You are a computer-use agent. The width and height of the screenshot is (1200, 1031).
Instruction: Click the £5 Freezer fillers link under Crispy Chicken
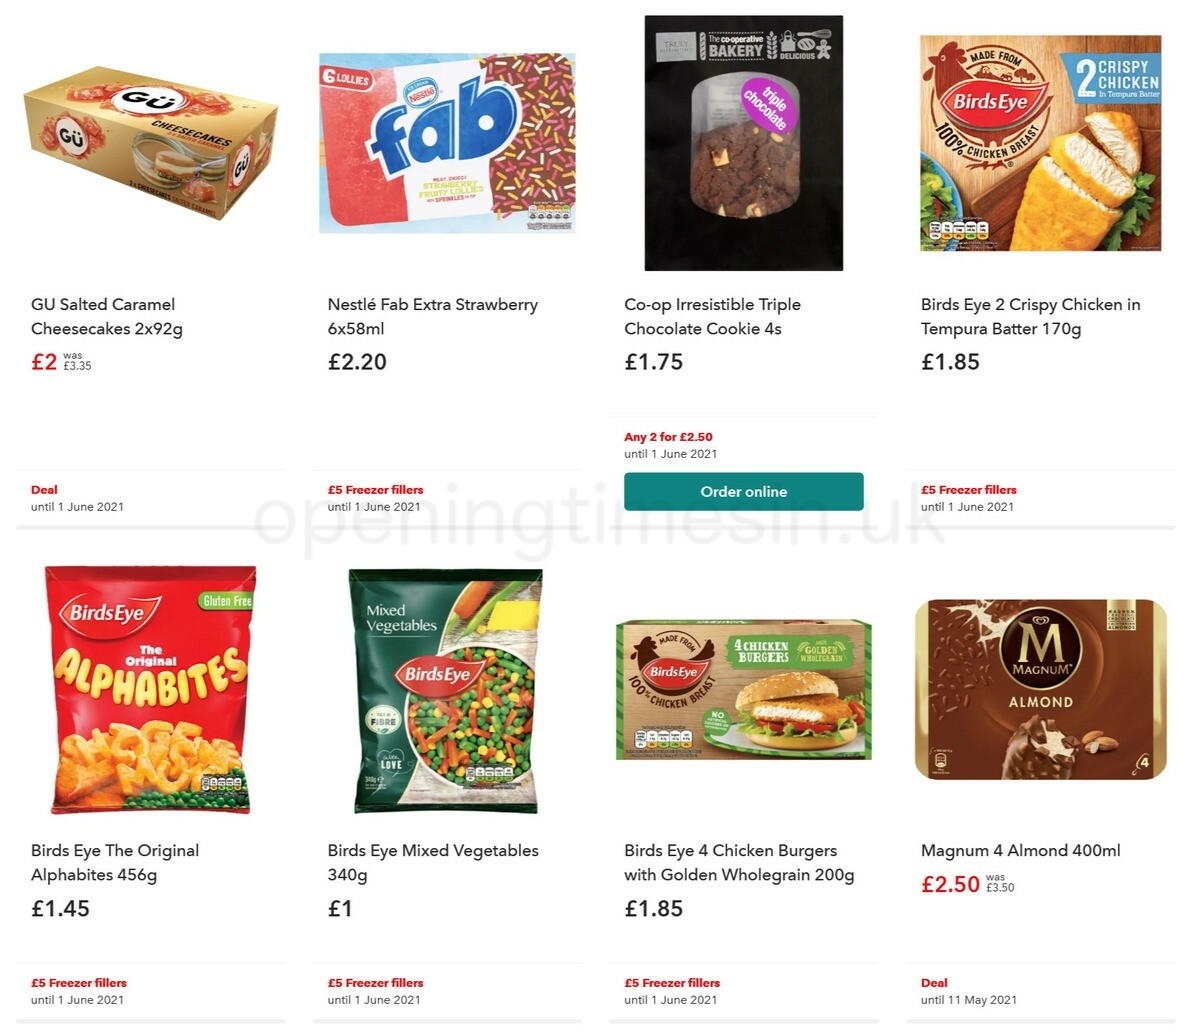[967, 490]
